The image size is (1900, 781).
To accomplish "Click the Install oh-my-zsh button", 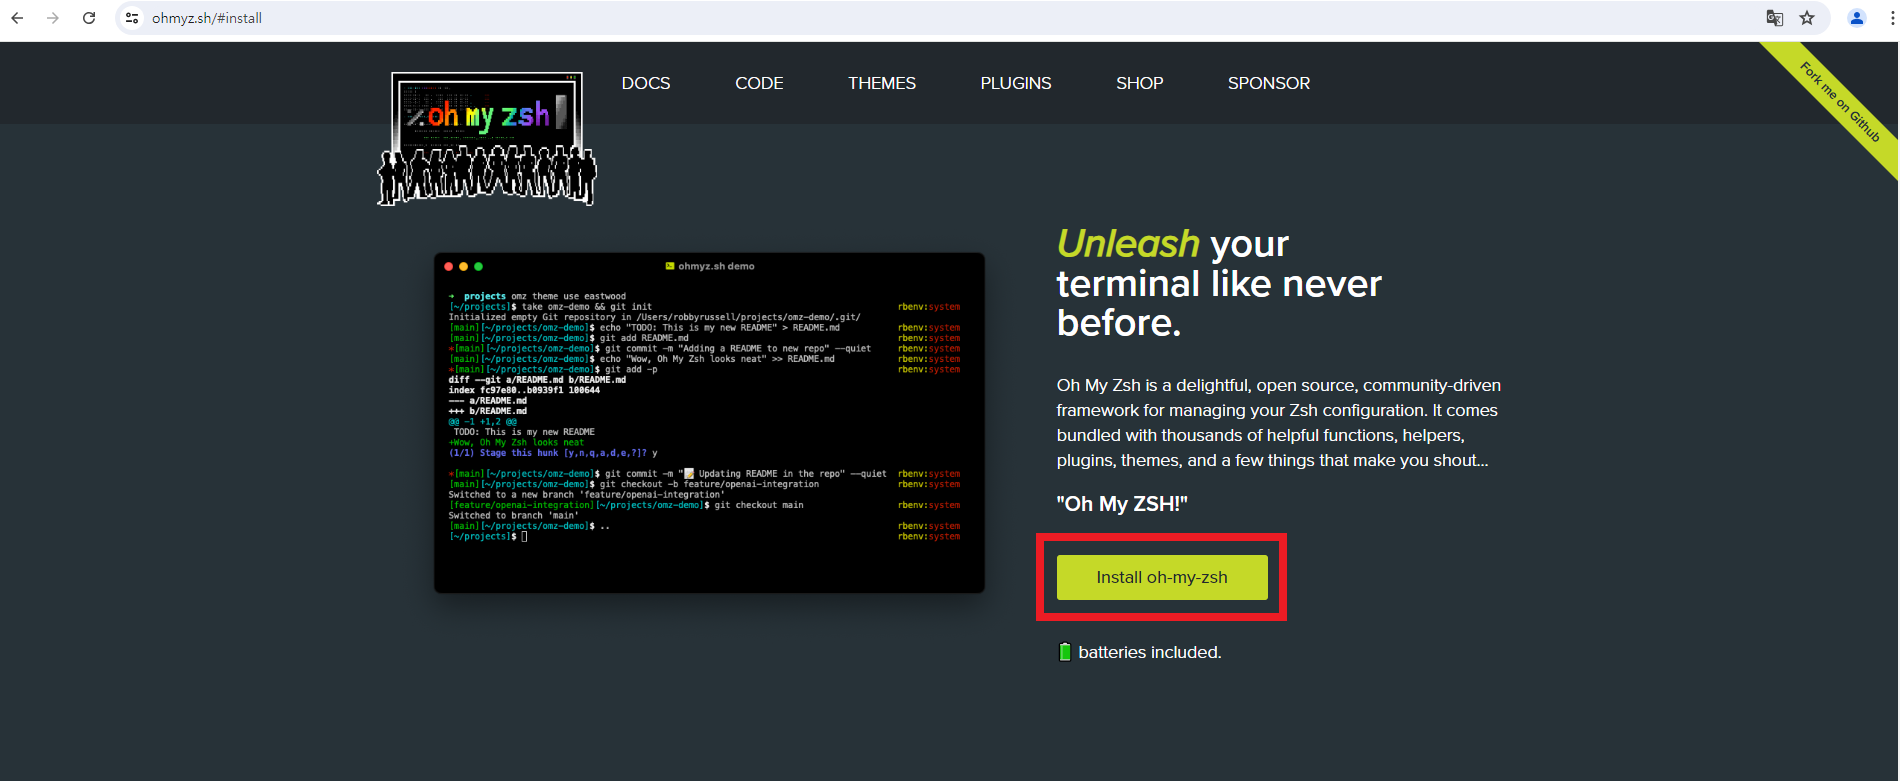I will (1162, 577).
